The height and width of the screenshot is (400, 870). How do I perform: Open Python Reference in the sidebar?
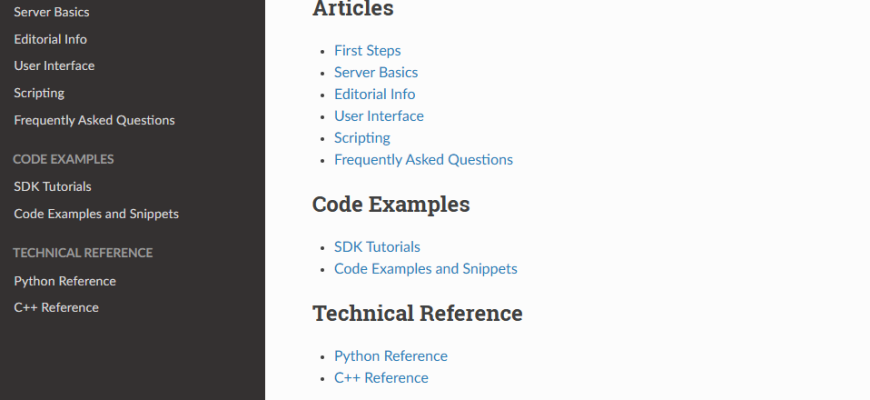(65, 281)
